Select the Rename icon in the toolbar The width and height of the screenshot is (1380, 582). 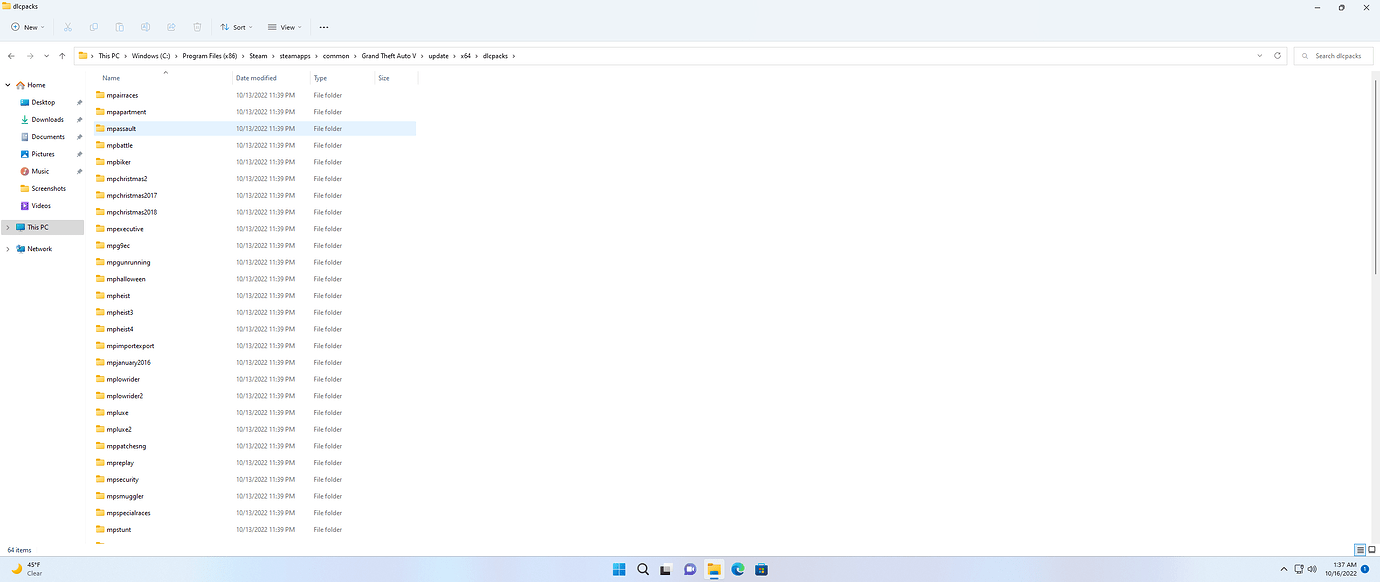pyautogui.click(x=145, y=27)
